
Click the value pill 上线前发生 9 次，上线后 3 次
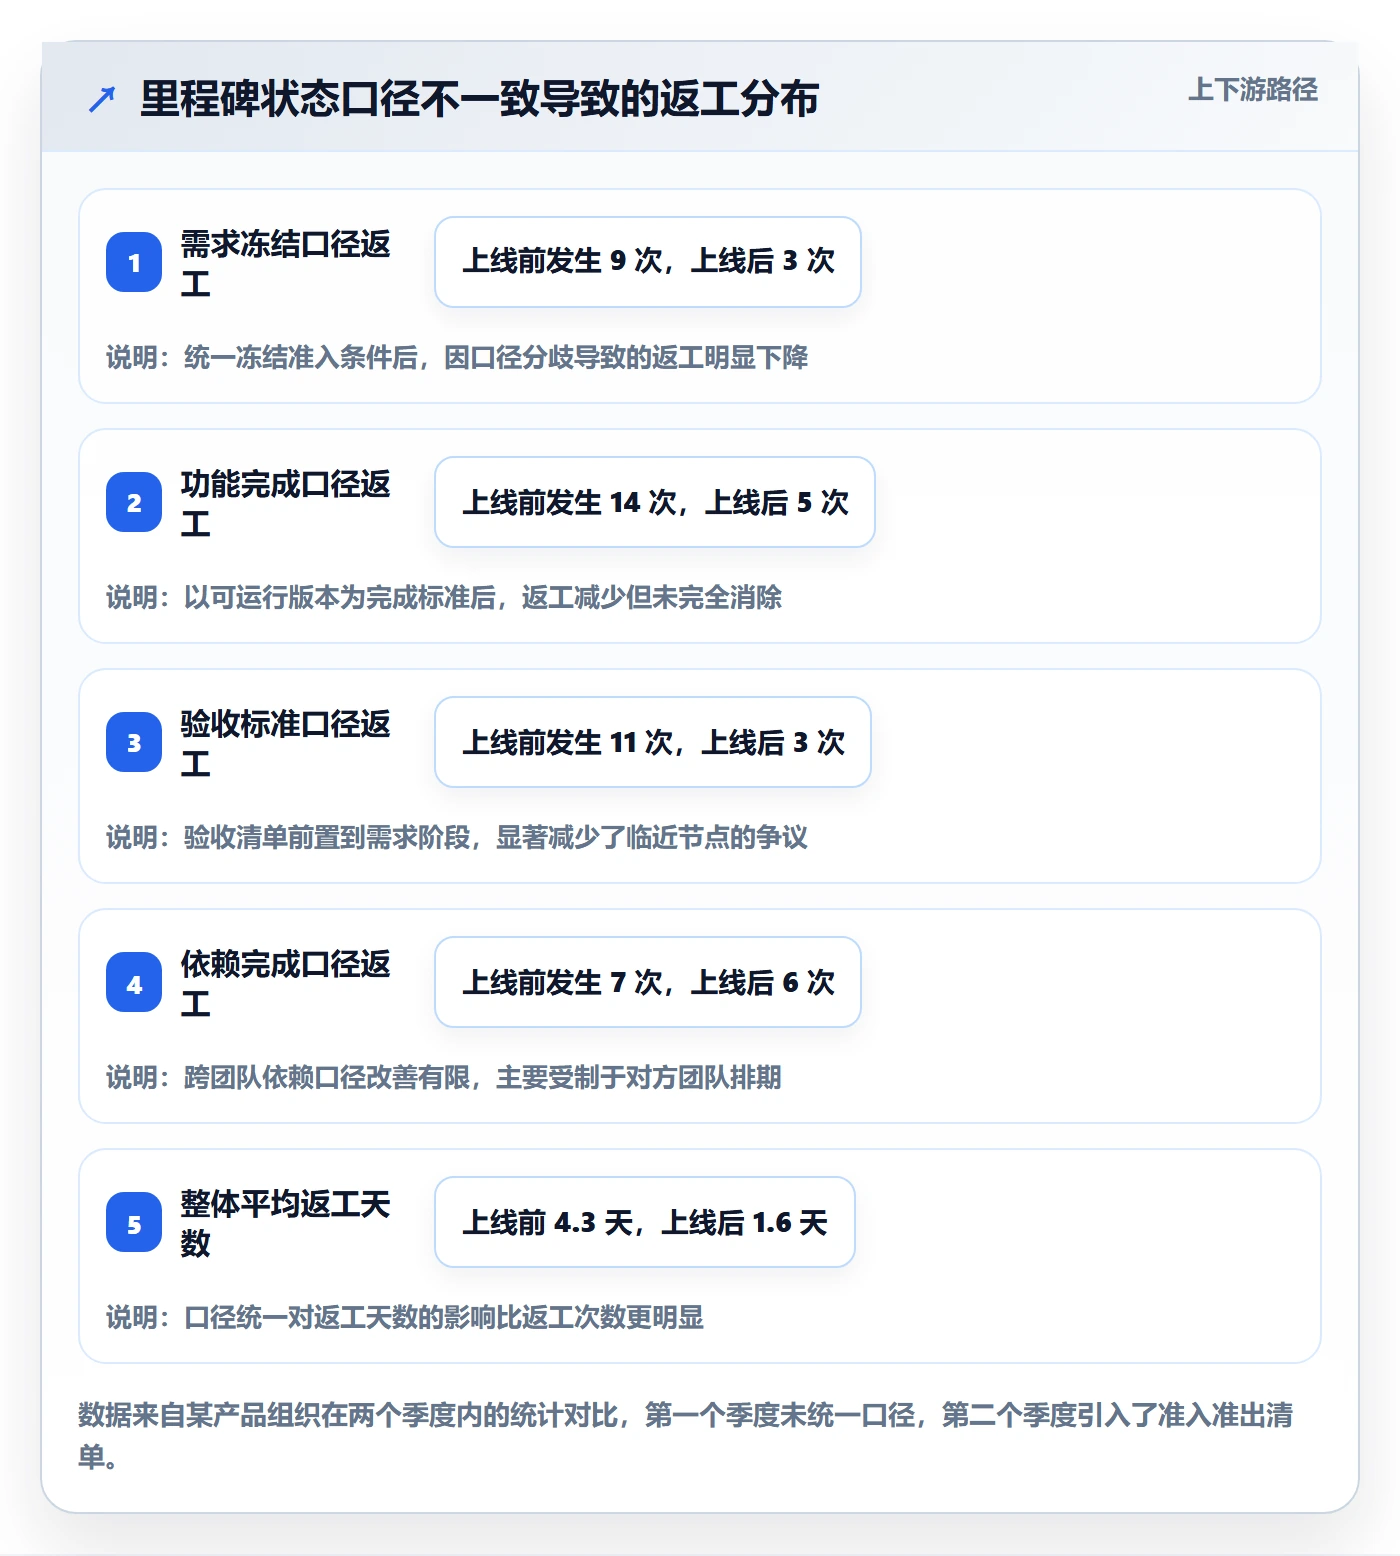[x=648, y=262]
